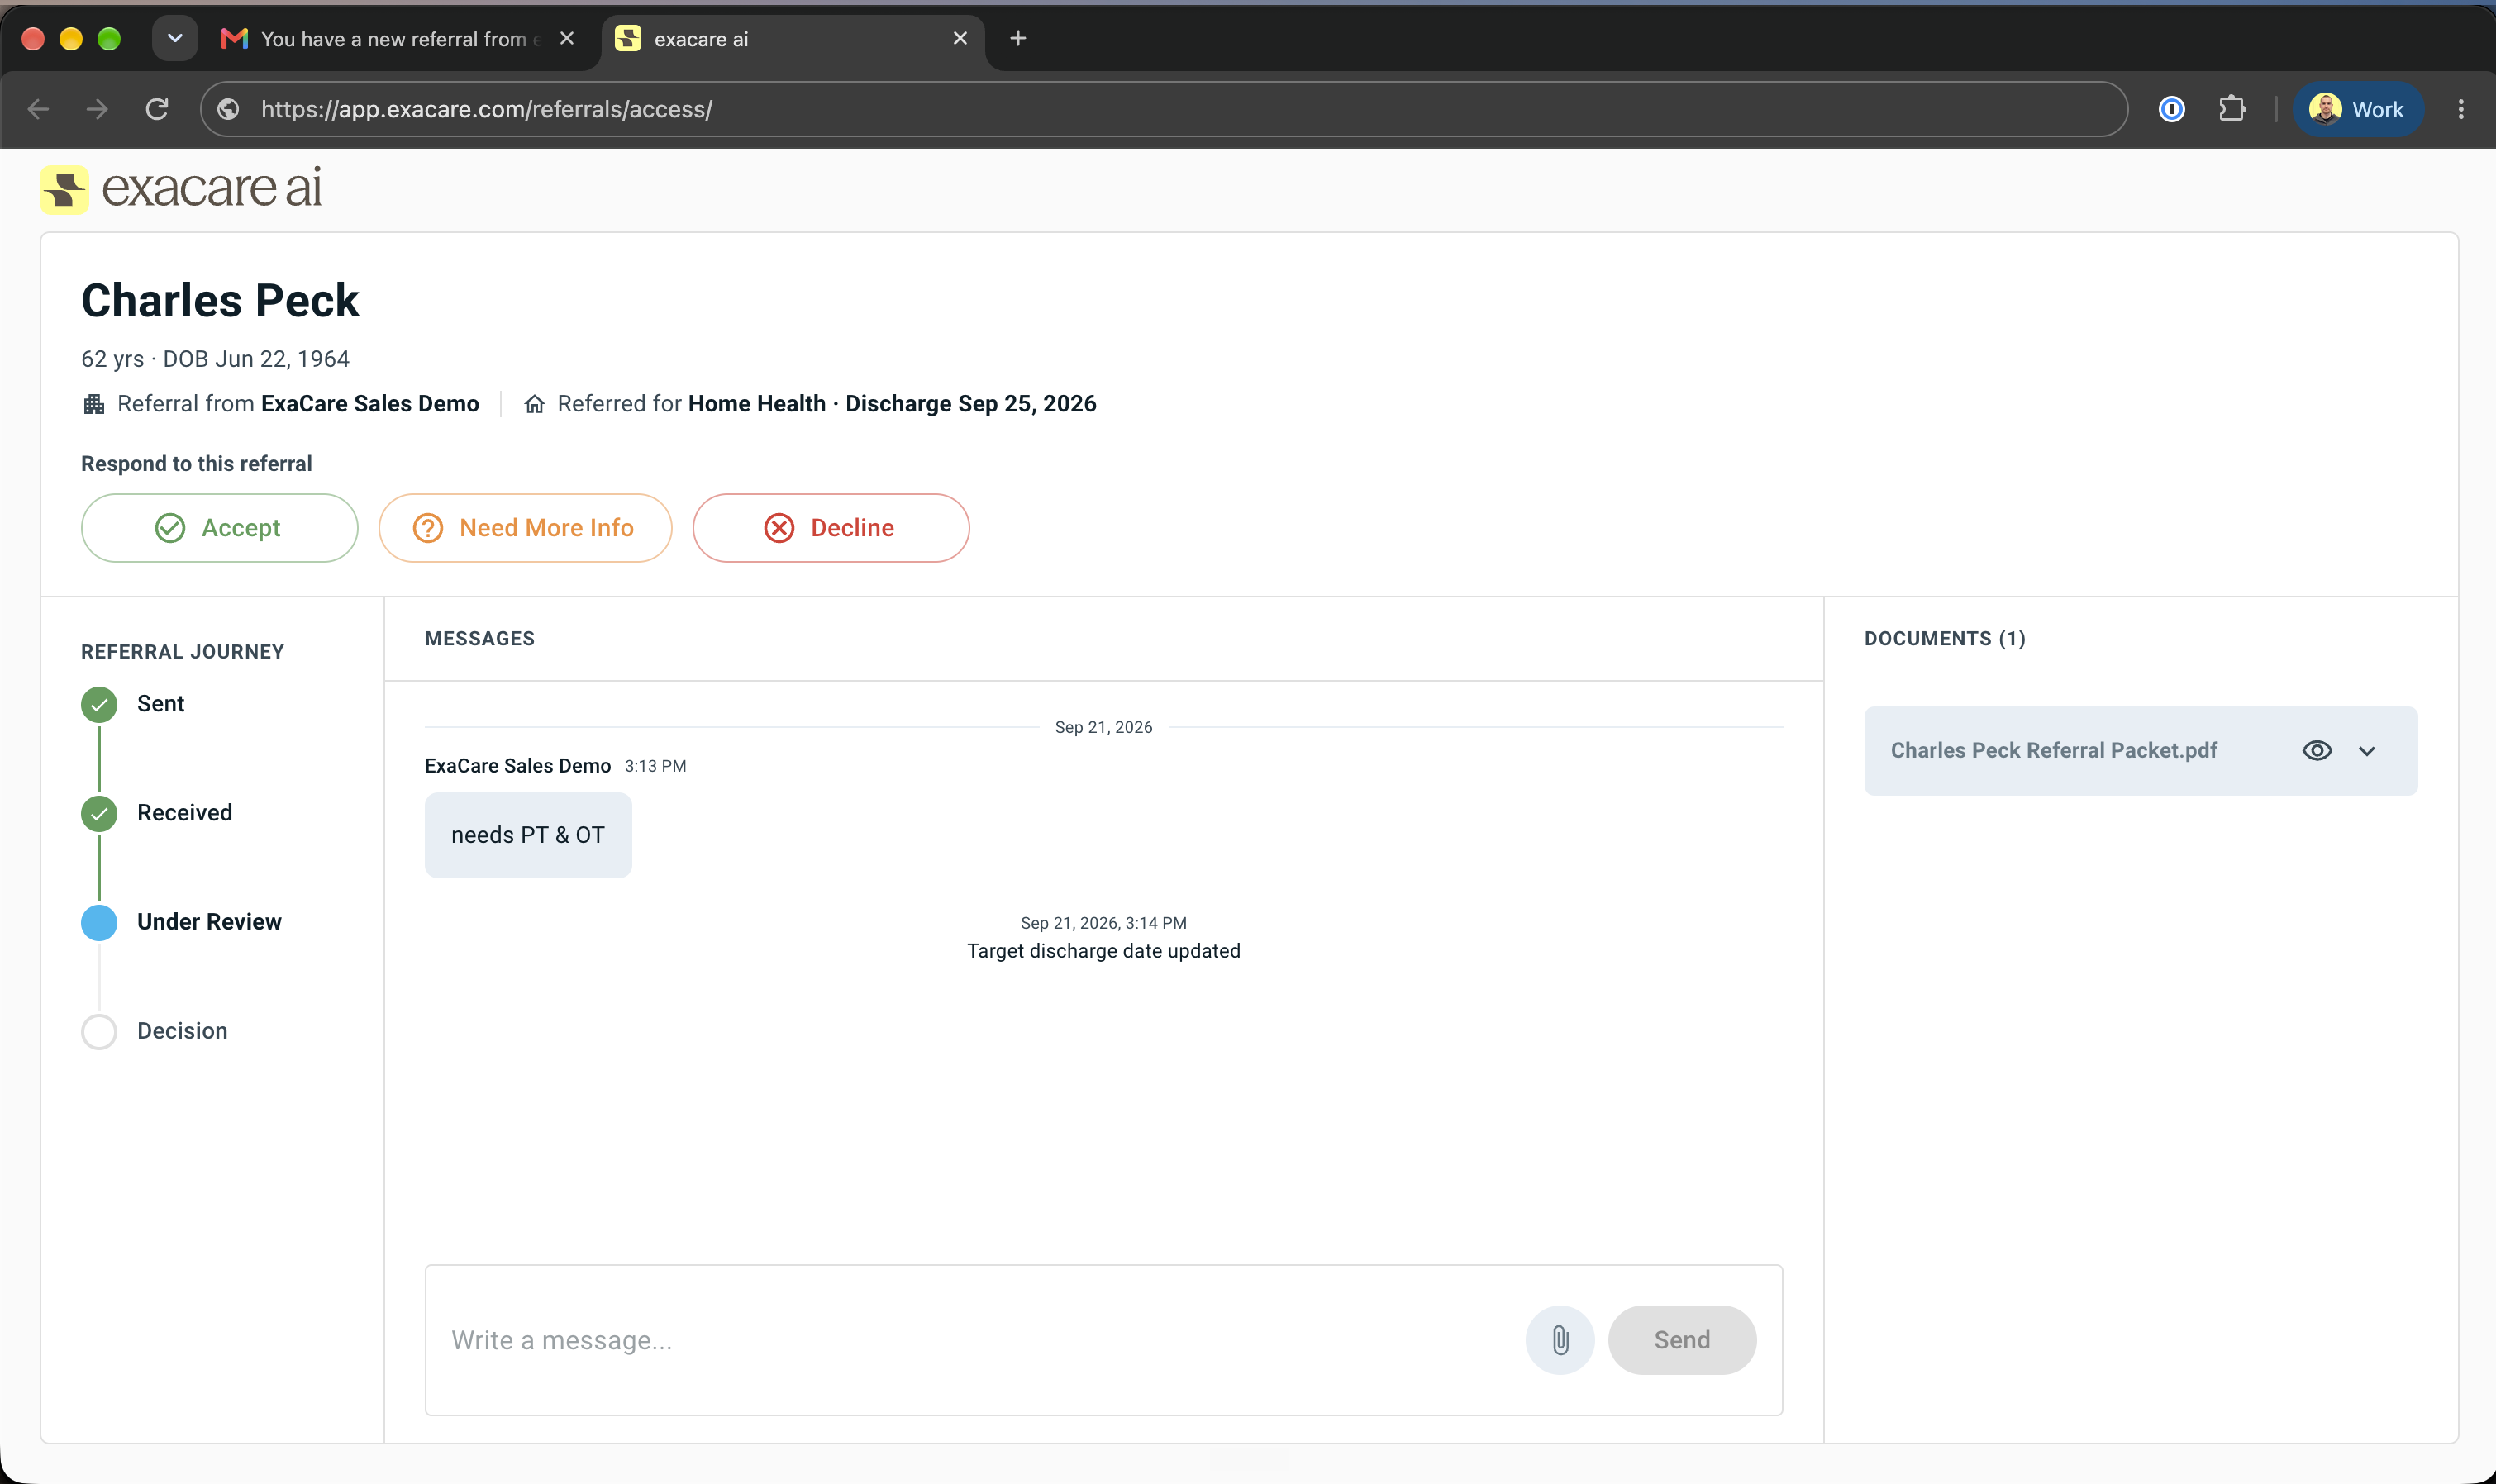The image size is (2496, 1484).
Task: Open the 1Password extension icon
Action: [2171, 109]
